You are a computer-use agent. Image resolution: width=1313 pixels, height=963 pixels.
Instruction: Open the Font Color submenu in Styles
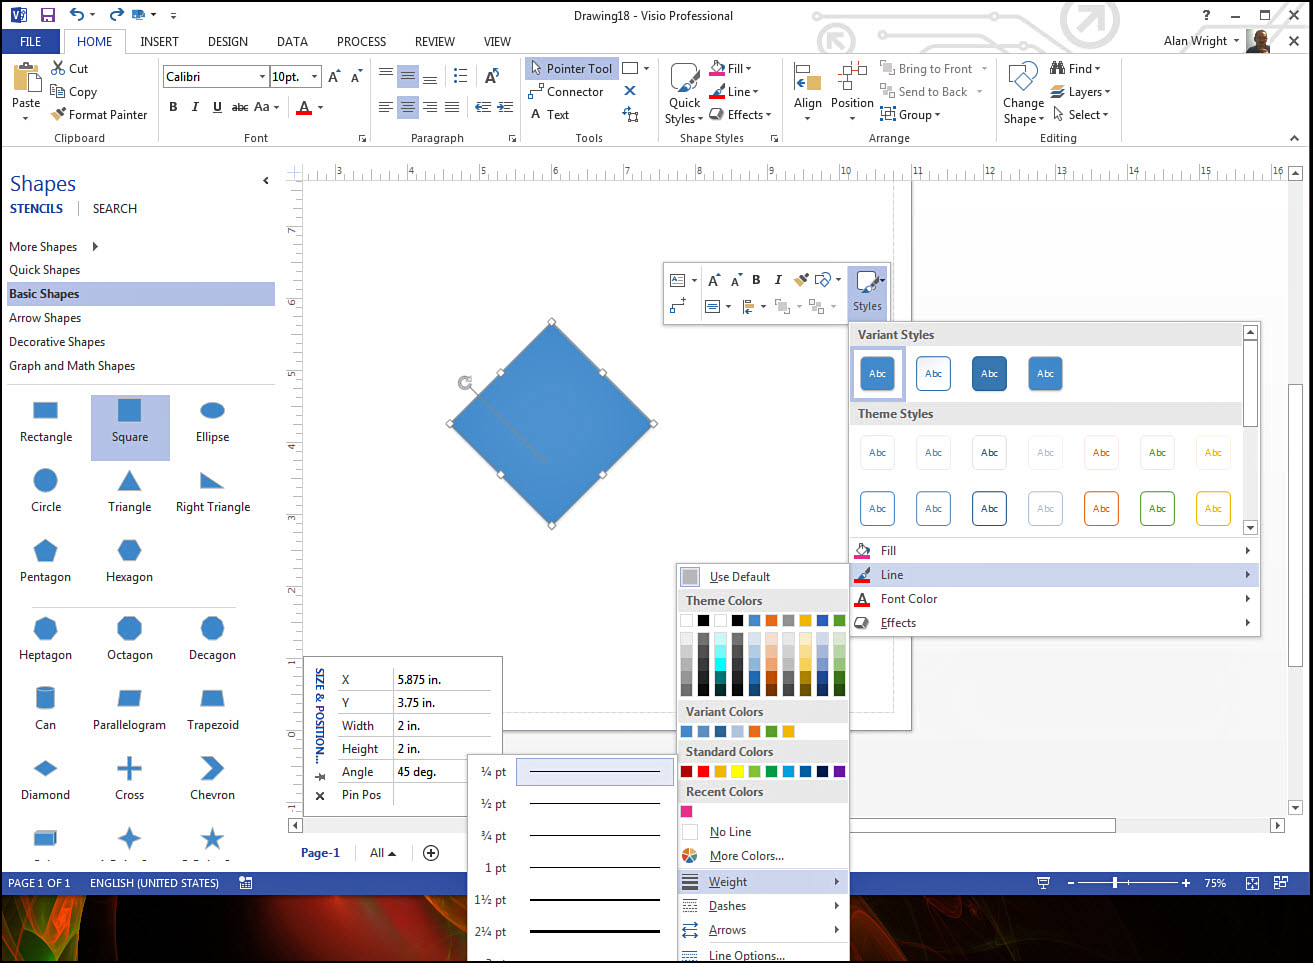[1054, 599]
